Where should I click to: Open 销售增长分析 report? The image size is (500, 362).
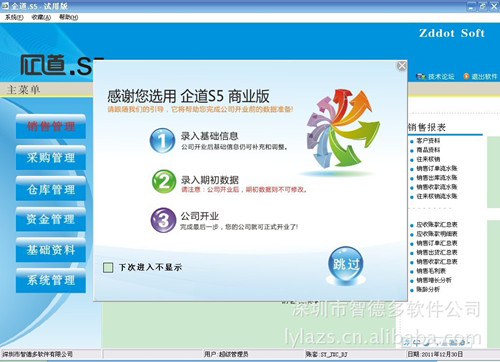coord(434,280)
